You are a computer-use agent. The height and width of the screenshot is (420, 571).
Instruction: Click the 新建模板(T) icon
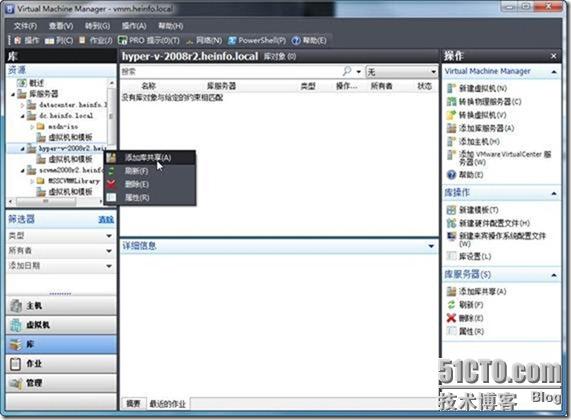pos(451,210)
